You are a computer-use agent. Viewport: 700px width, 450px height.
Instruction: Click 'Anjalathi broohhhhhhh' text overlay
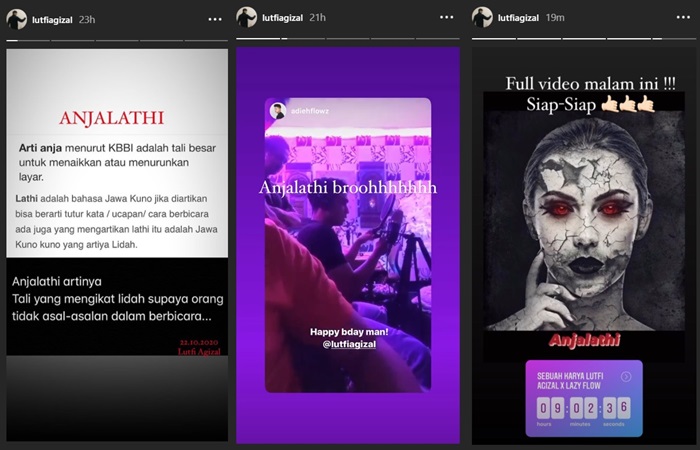point(348,187)
